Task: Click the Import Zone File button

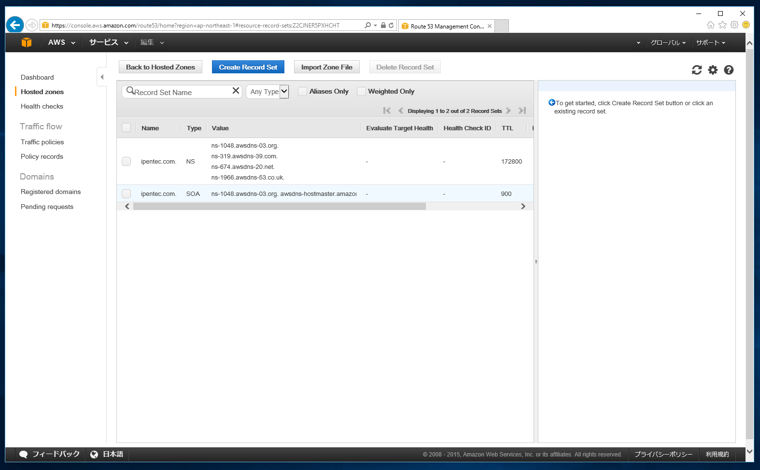Action: click(327, 67)
